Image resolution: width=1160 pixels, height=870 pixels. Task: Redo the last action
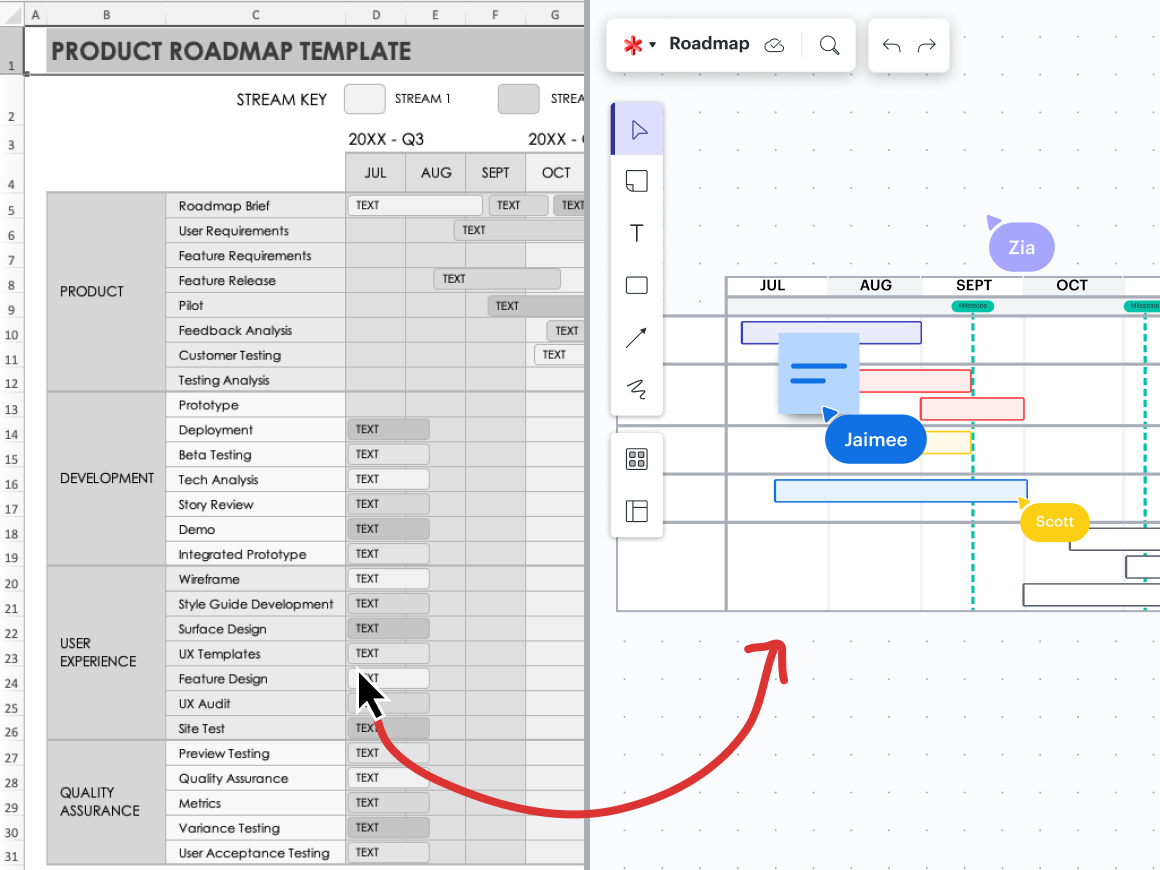[x=927, y=45]
